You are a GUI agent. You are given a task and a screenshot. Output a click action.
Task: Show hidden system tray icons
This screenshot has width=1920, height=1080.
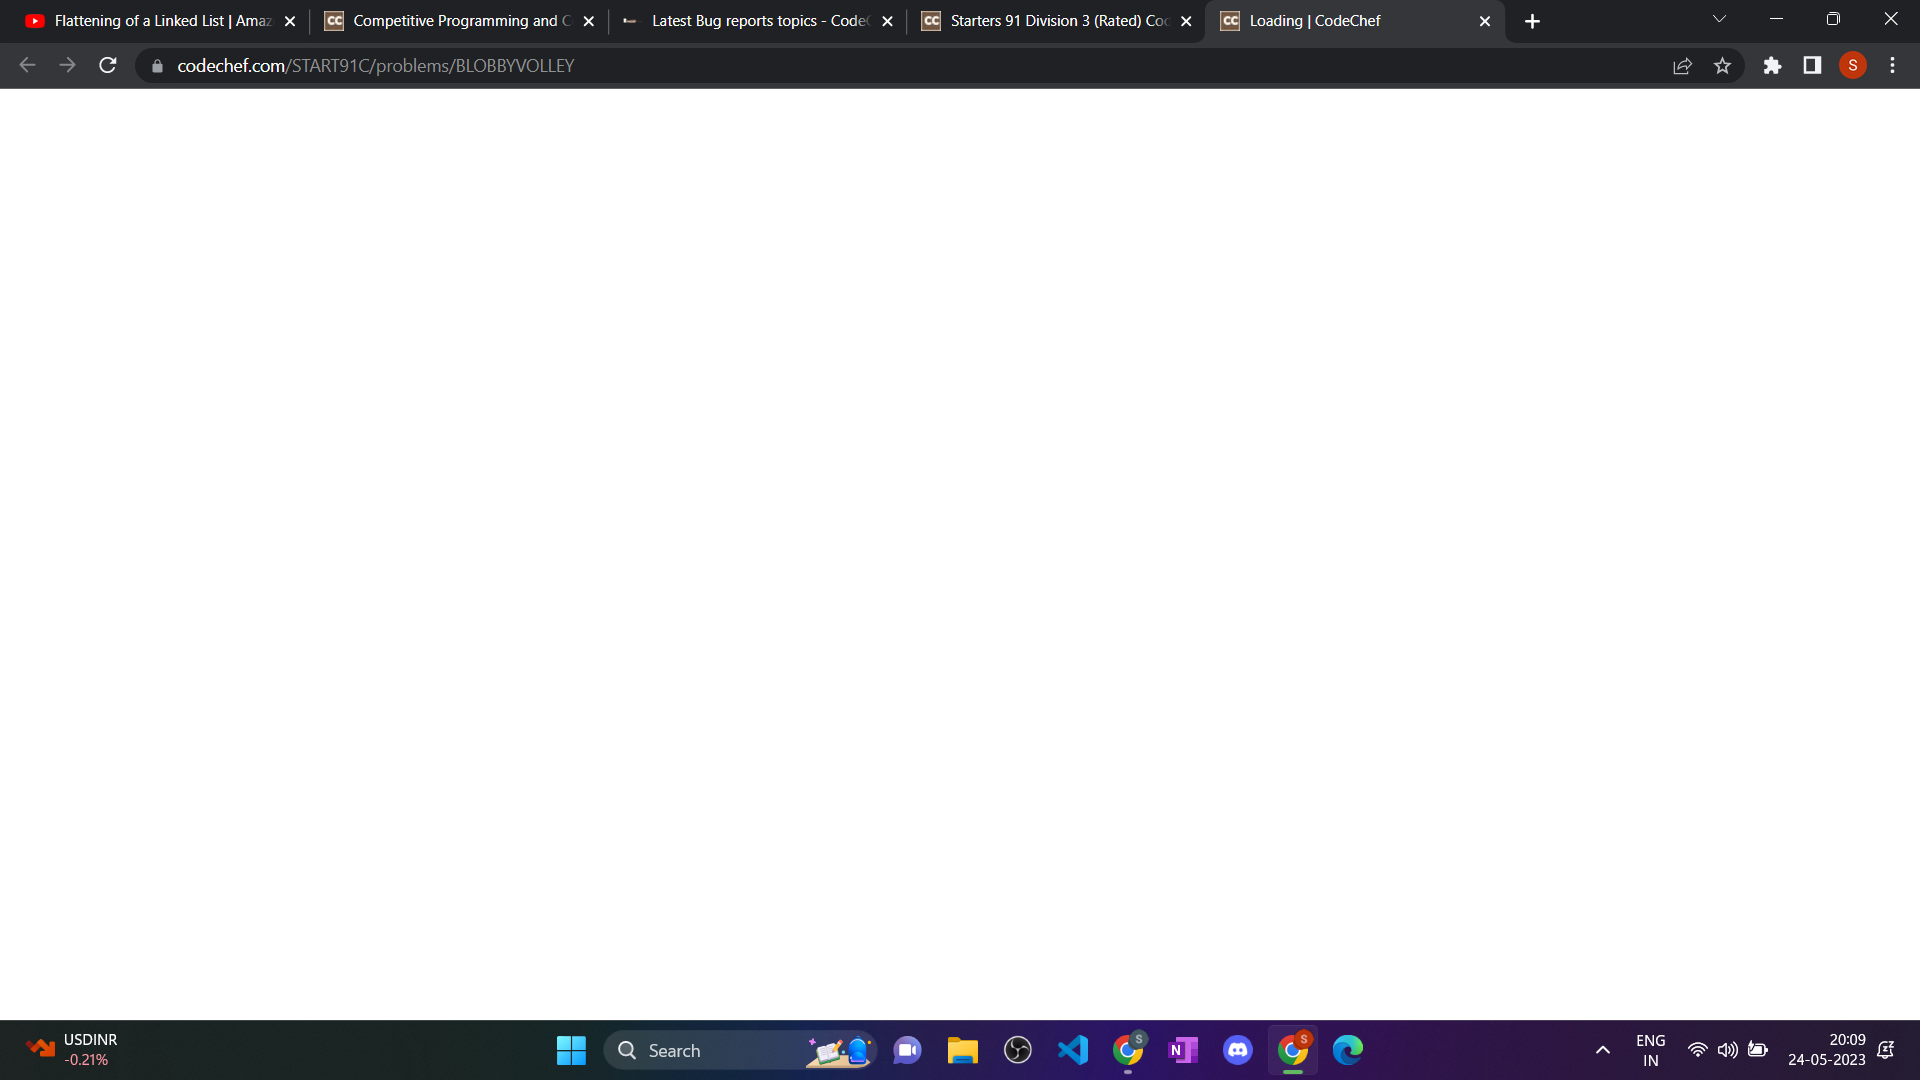coord(1602,1050)
